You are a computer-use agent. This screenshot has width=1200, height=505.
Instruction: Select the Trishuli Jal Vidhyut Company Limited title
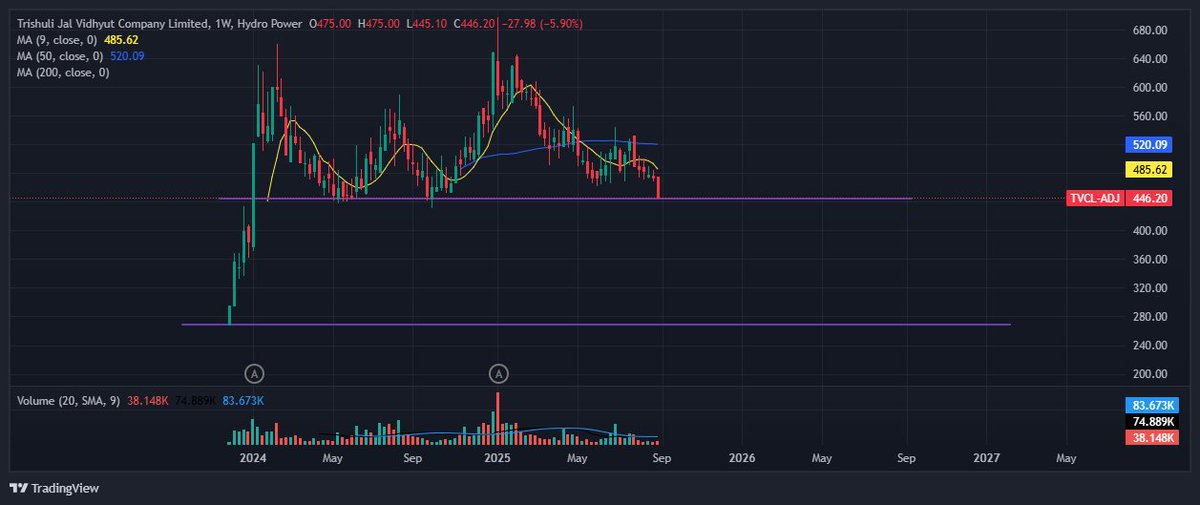pyautogui.click(x=115, y=23)
